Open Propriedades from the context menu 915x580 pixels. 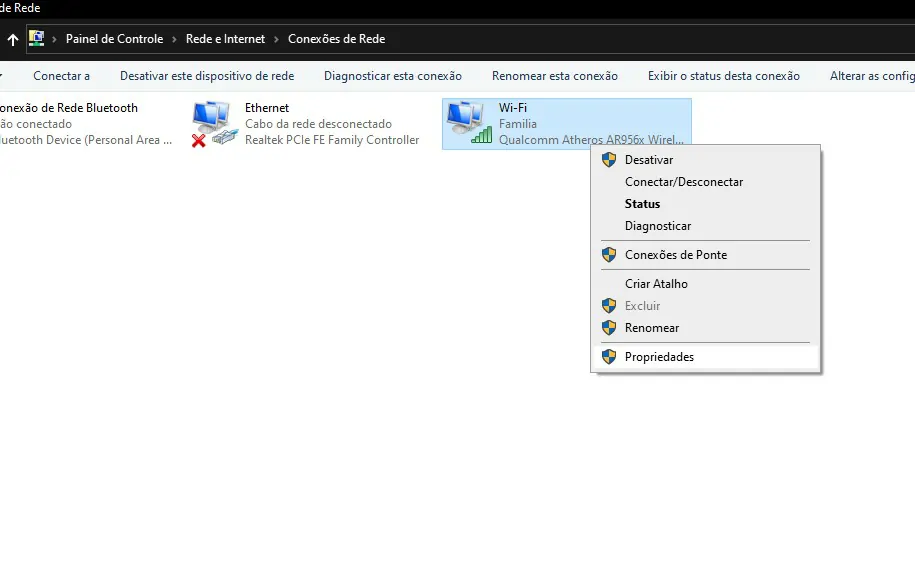[706, 357]
